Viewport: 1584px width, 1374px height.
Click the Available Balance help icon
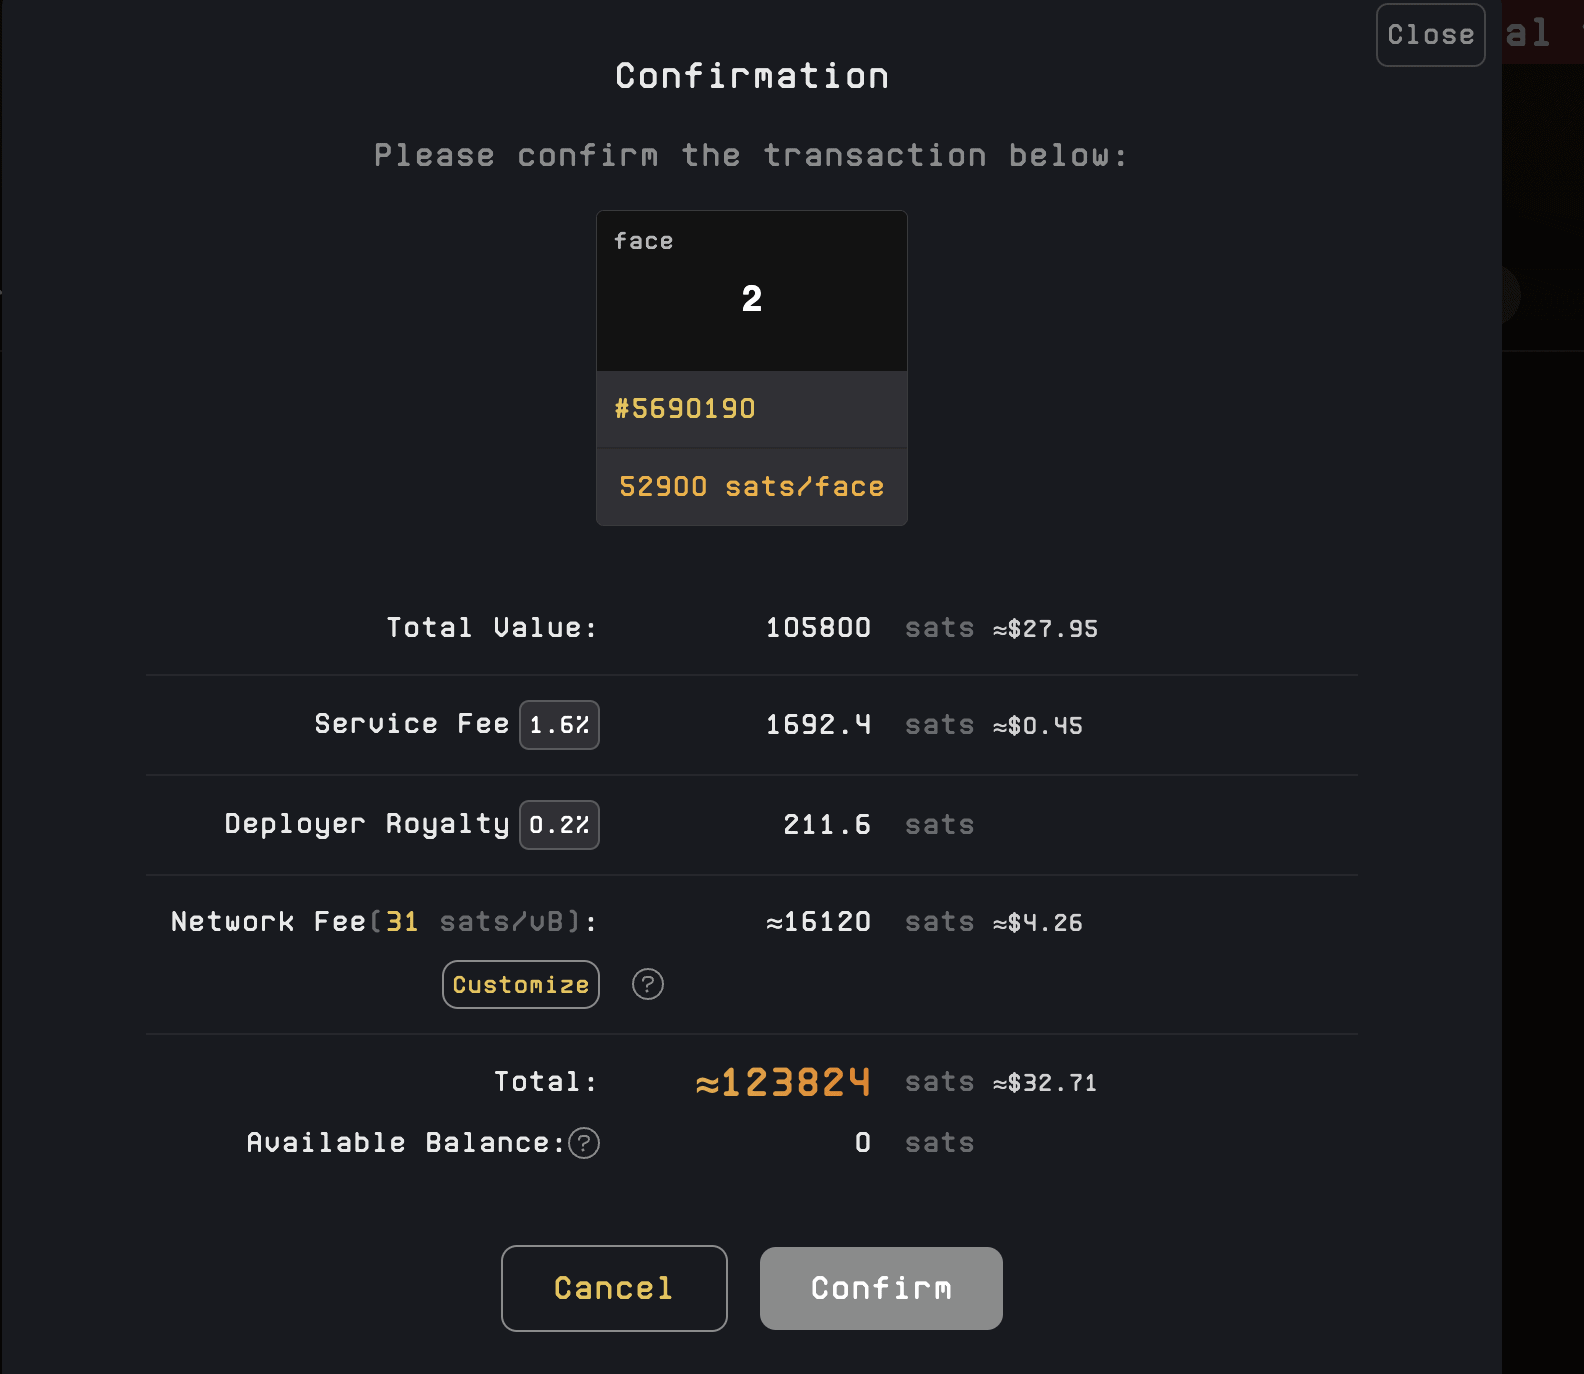(584, 1143)
